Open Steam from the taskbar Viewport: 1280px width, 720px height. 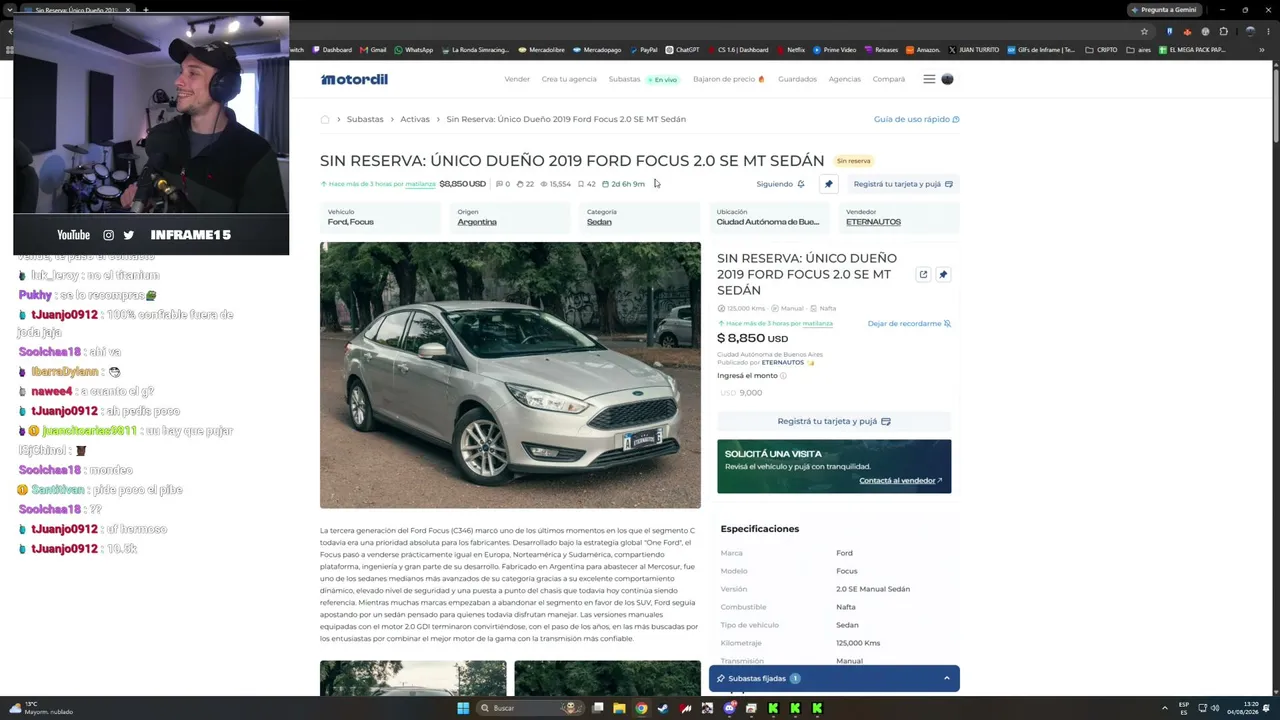pyautogui.click(x=663, y=708)
